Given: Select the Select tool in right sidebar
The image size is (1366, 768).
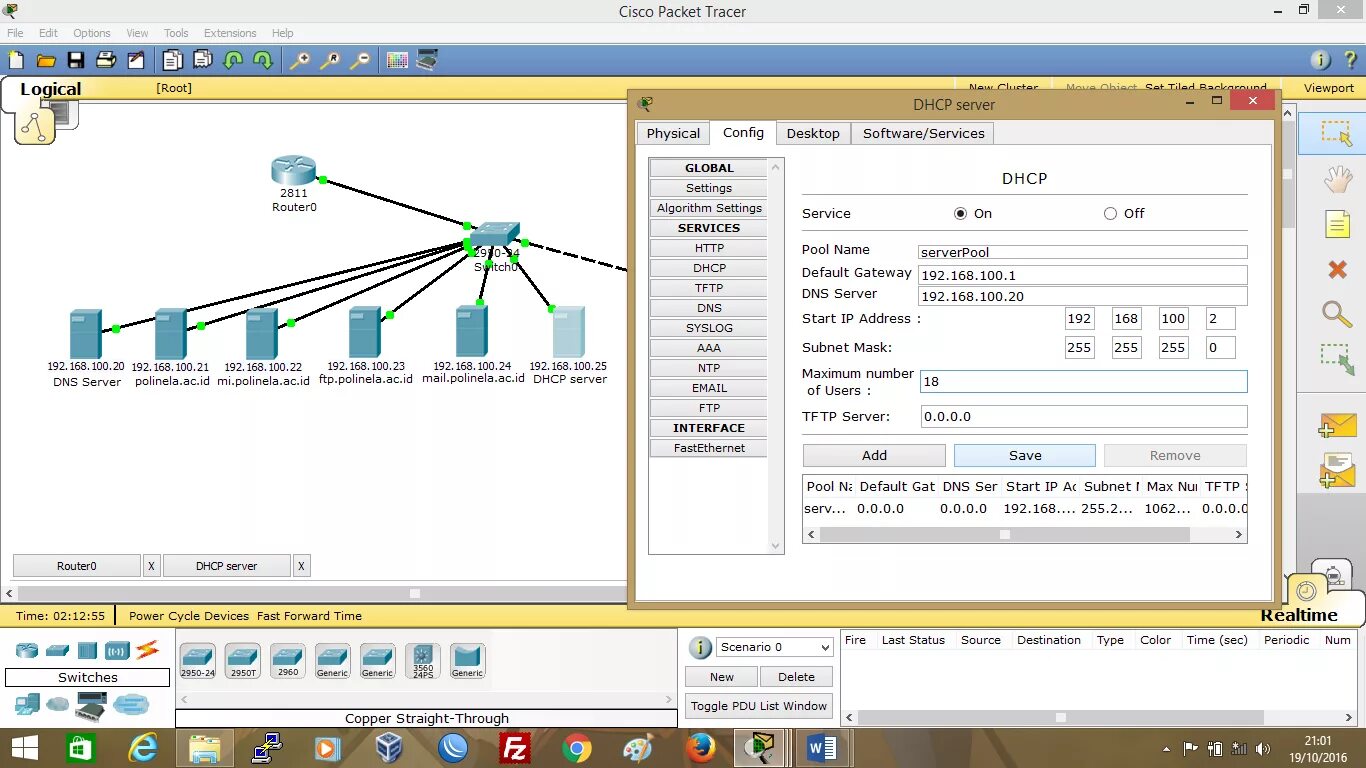Looking at the screenshot, I should click(1336, 134).
